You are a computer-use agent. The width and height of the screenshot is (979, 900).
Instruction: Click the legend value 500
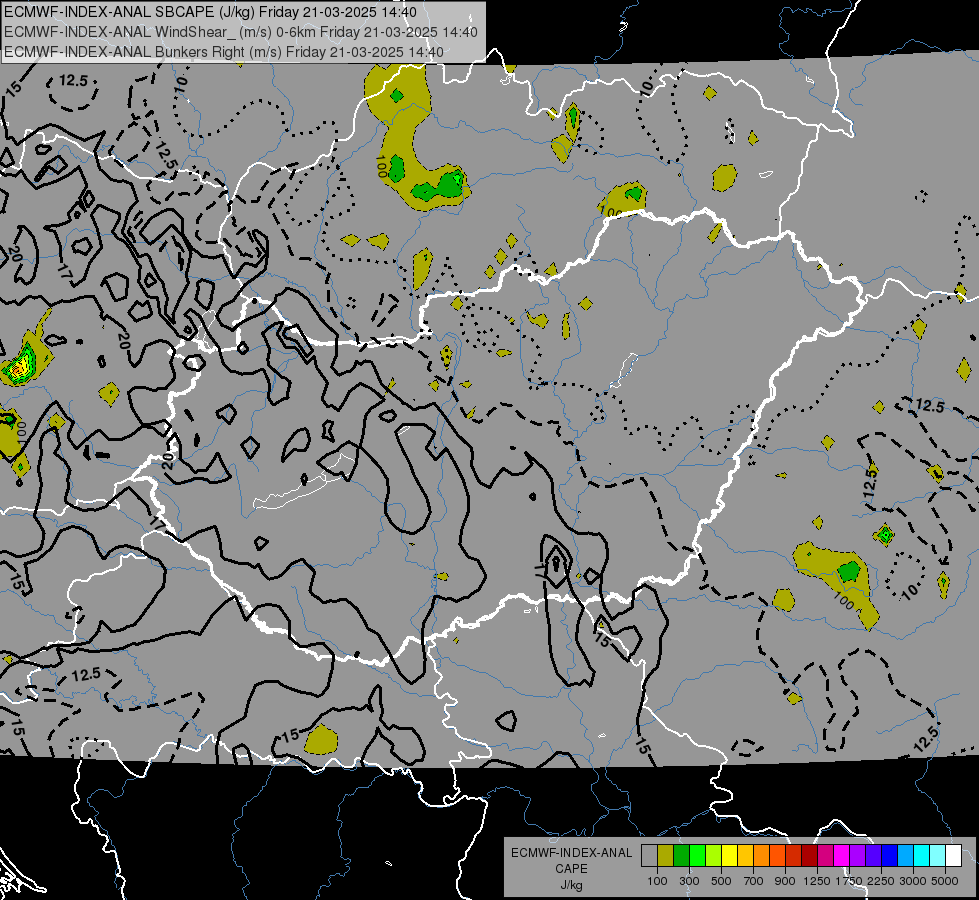[x=721, y=881]
